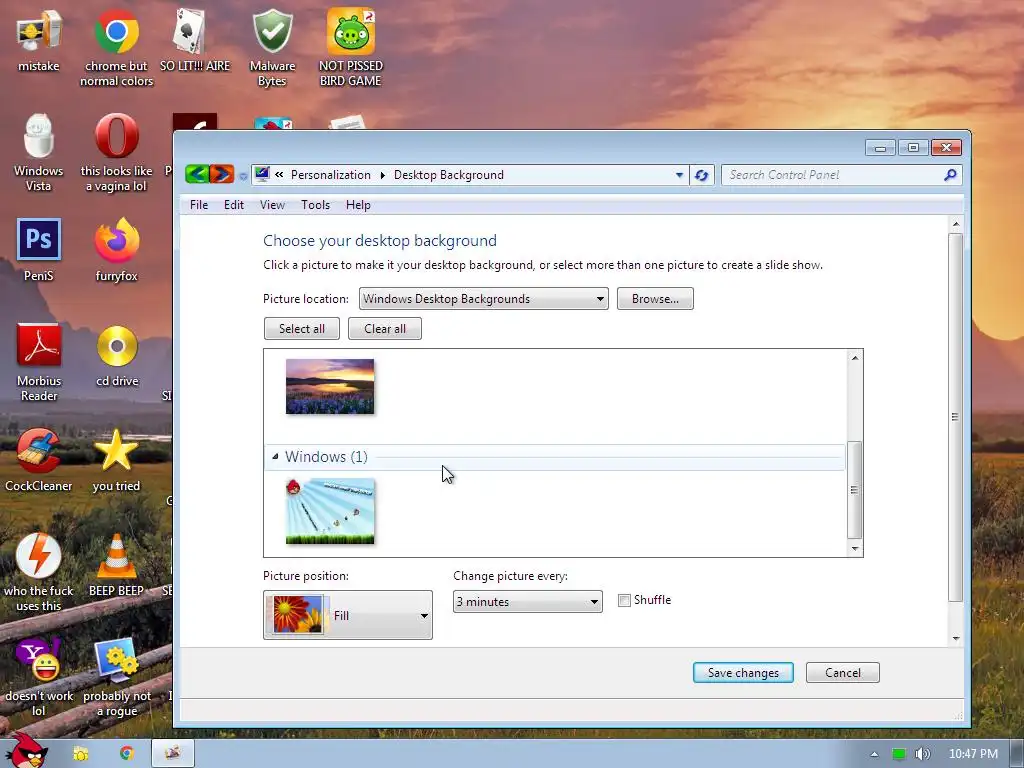
Task: Click the refresh icon beside the address bar
Action: [x=702, y=175]
